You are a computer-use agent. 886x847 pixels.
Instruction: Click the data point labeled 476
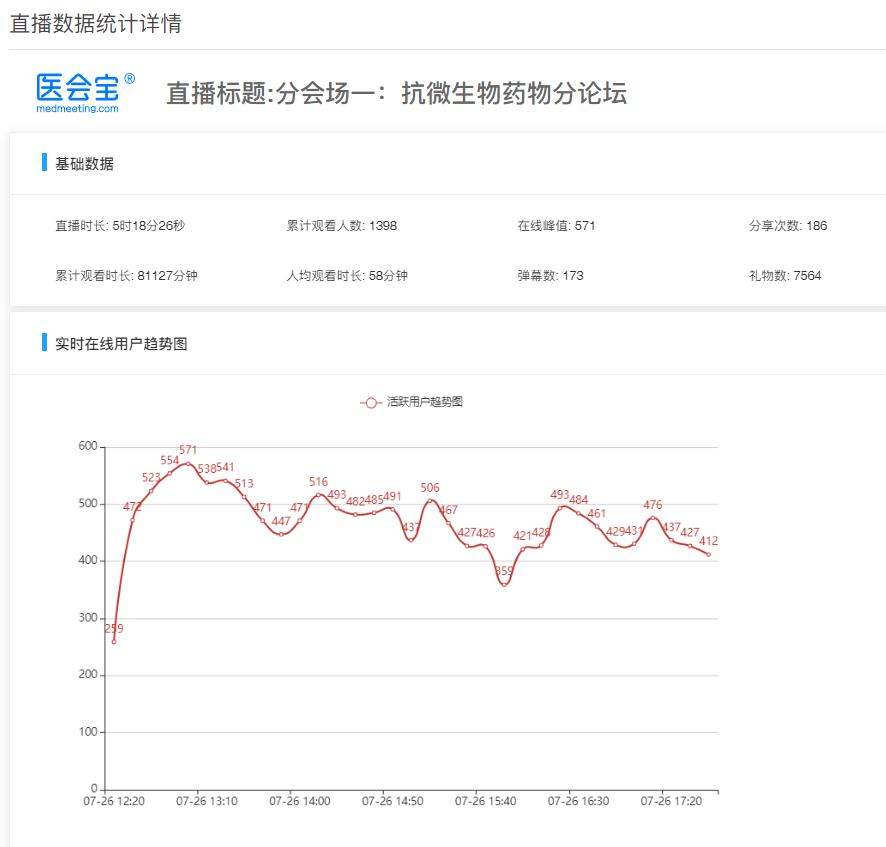(x=653, y=518)
